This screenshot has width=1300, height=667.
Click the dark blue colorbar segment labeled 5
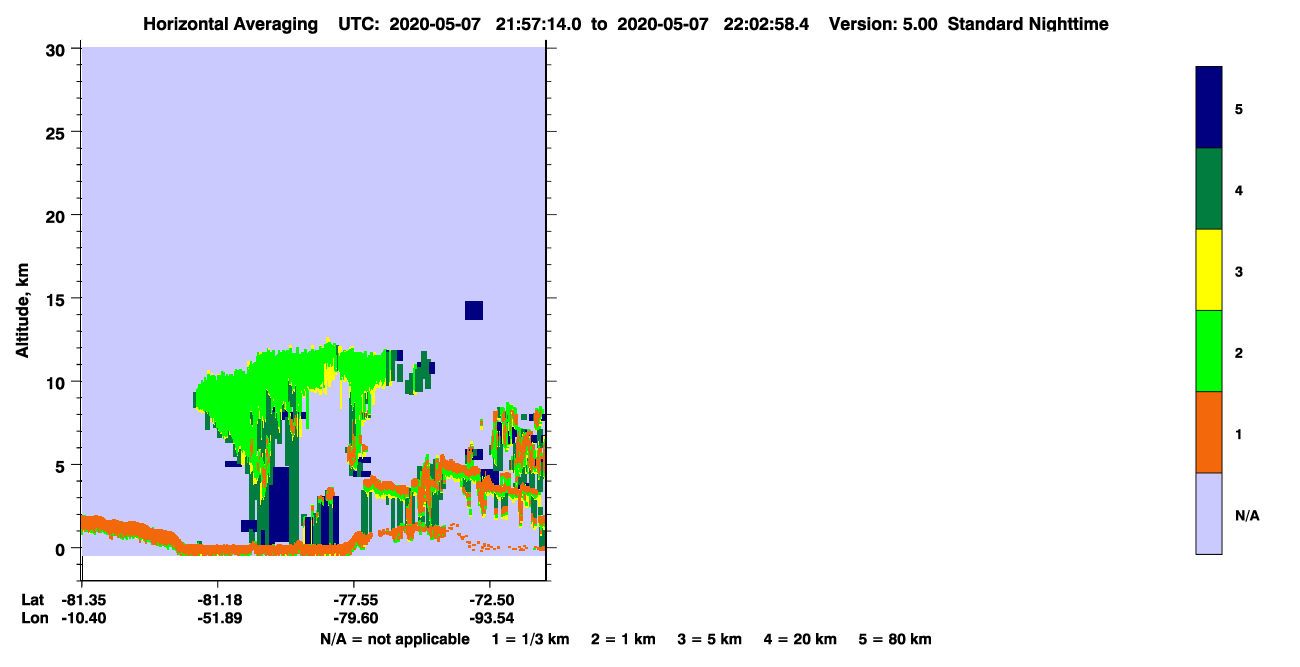[x=1209, y=108]
